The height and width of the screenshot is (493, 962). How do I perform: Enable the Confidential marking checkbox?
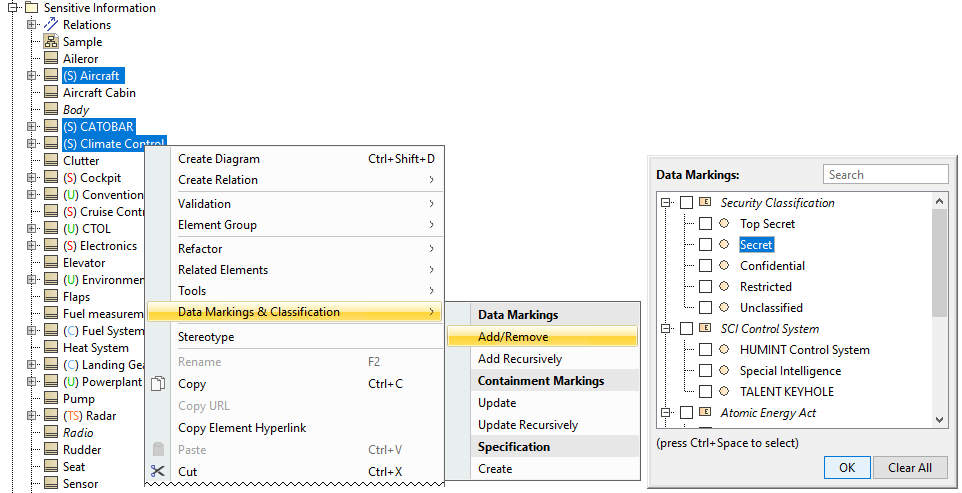tap(706, 266)
